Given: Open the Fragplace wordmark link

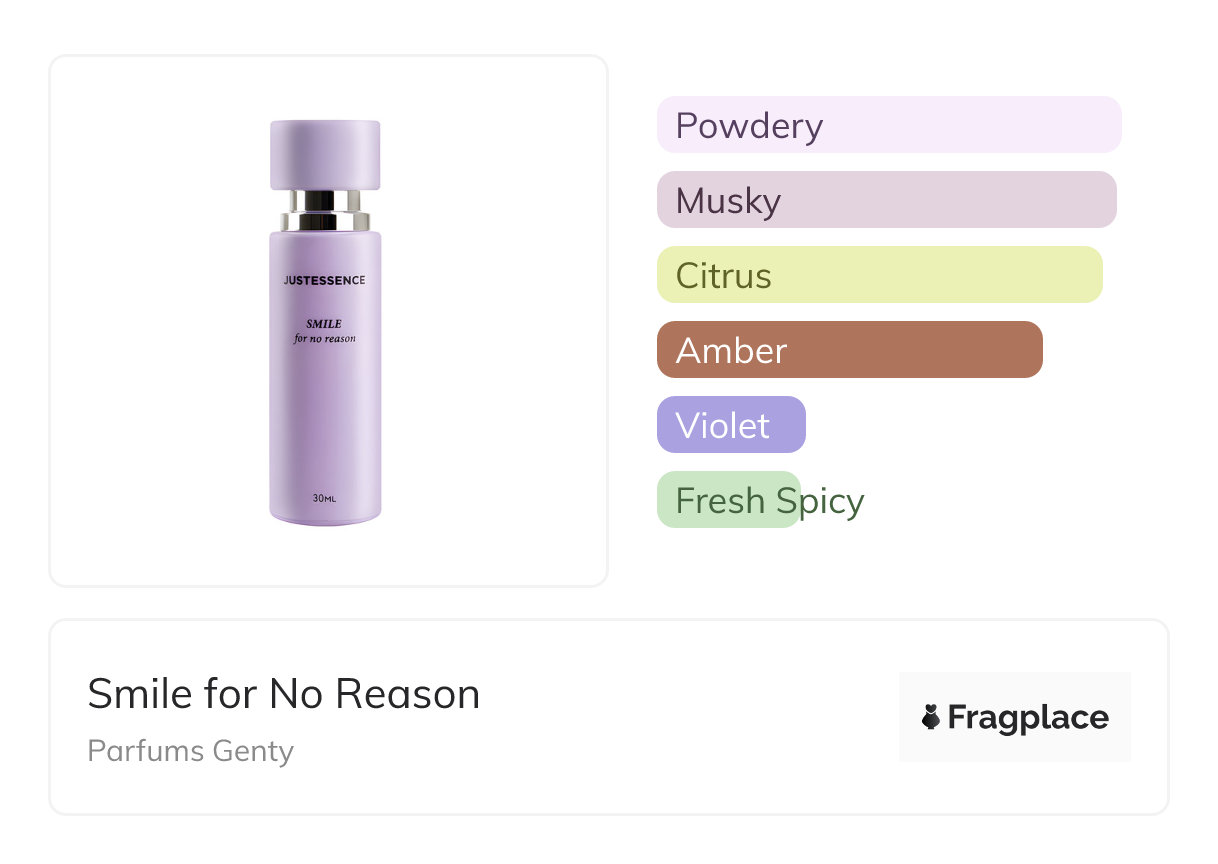Looking at the screenshot, I should [1028, 717].
